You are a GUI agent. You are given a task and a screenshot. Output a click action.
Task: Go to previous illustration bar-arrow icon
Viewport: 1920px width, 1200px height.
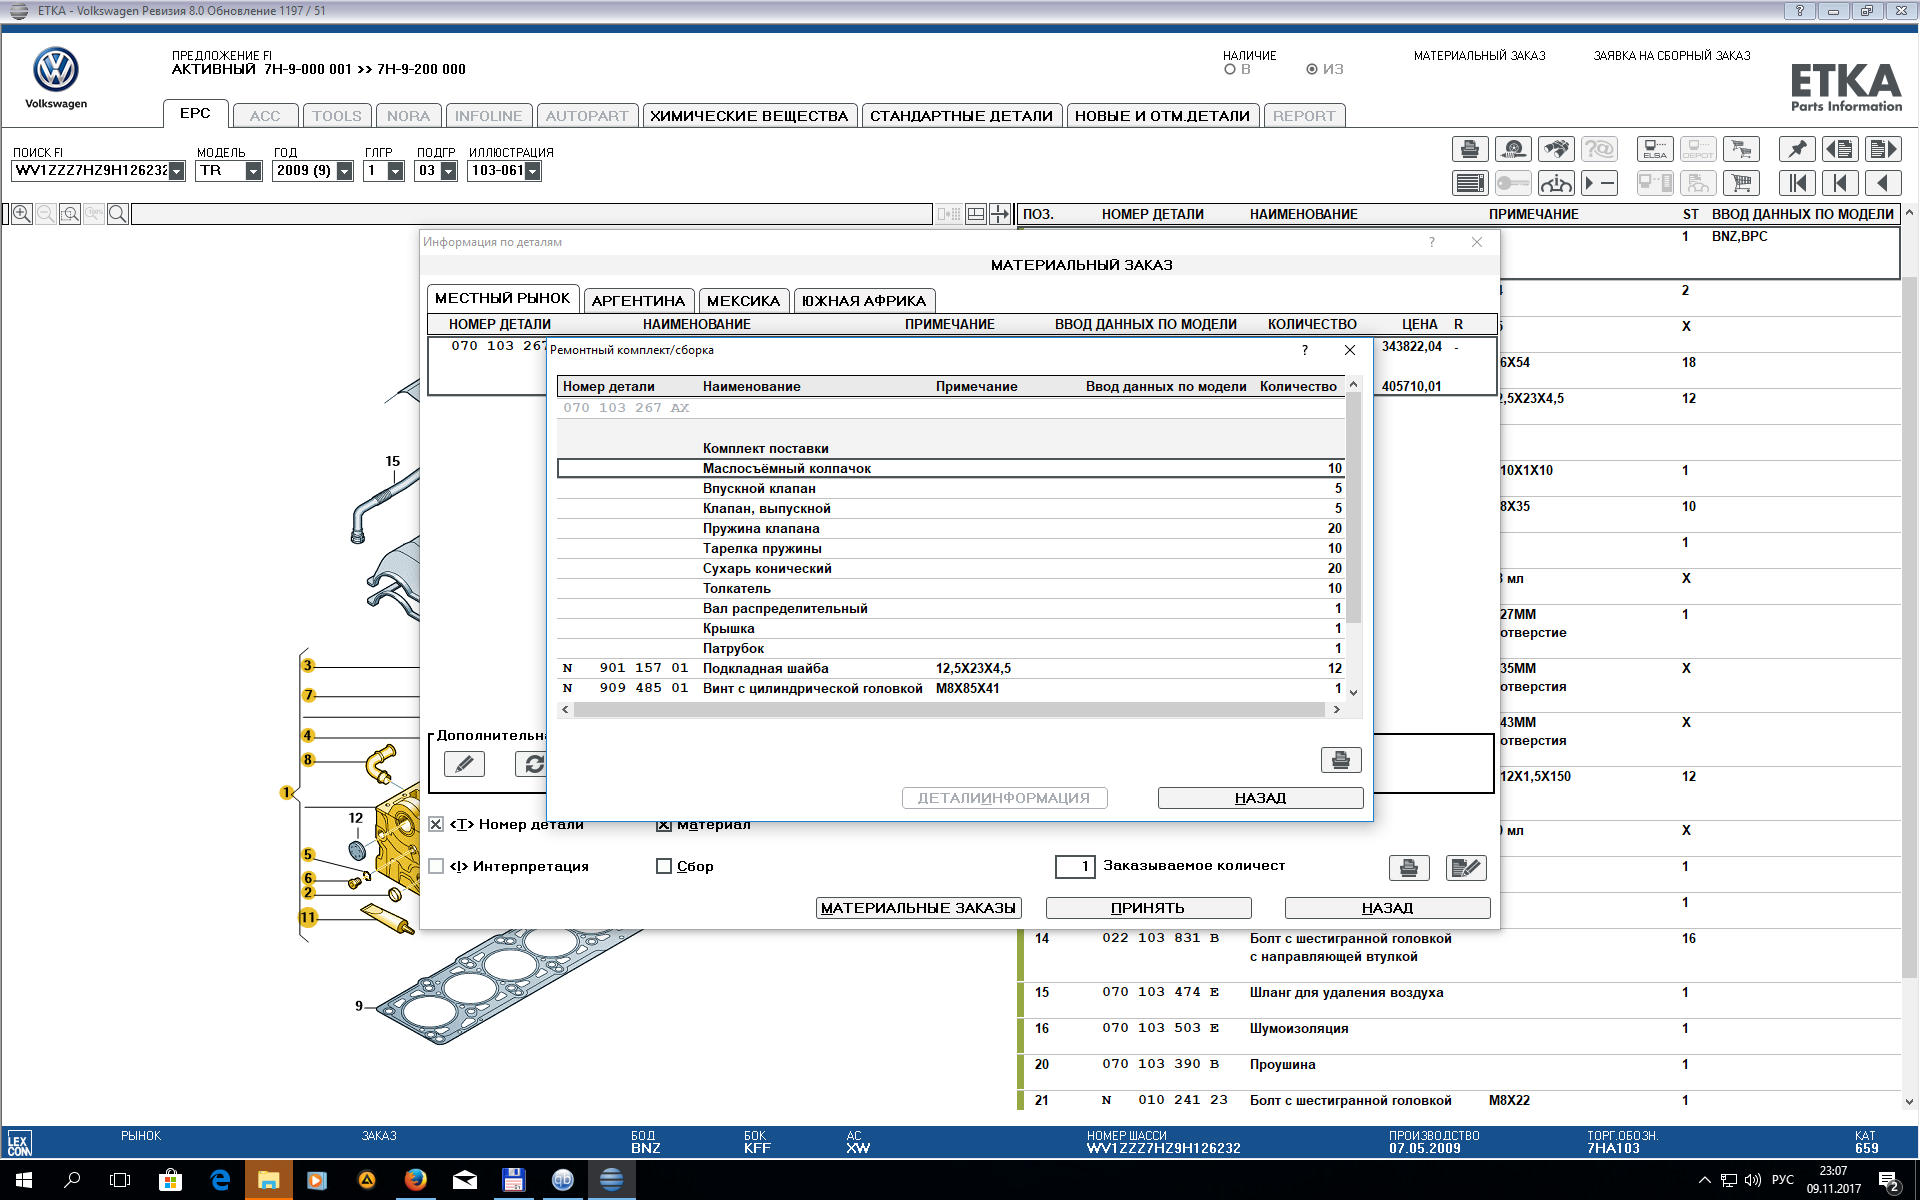tap(1840, 183)
